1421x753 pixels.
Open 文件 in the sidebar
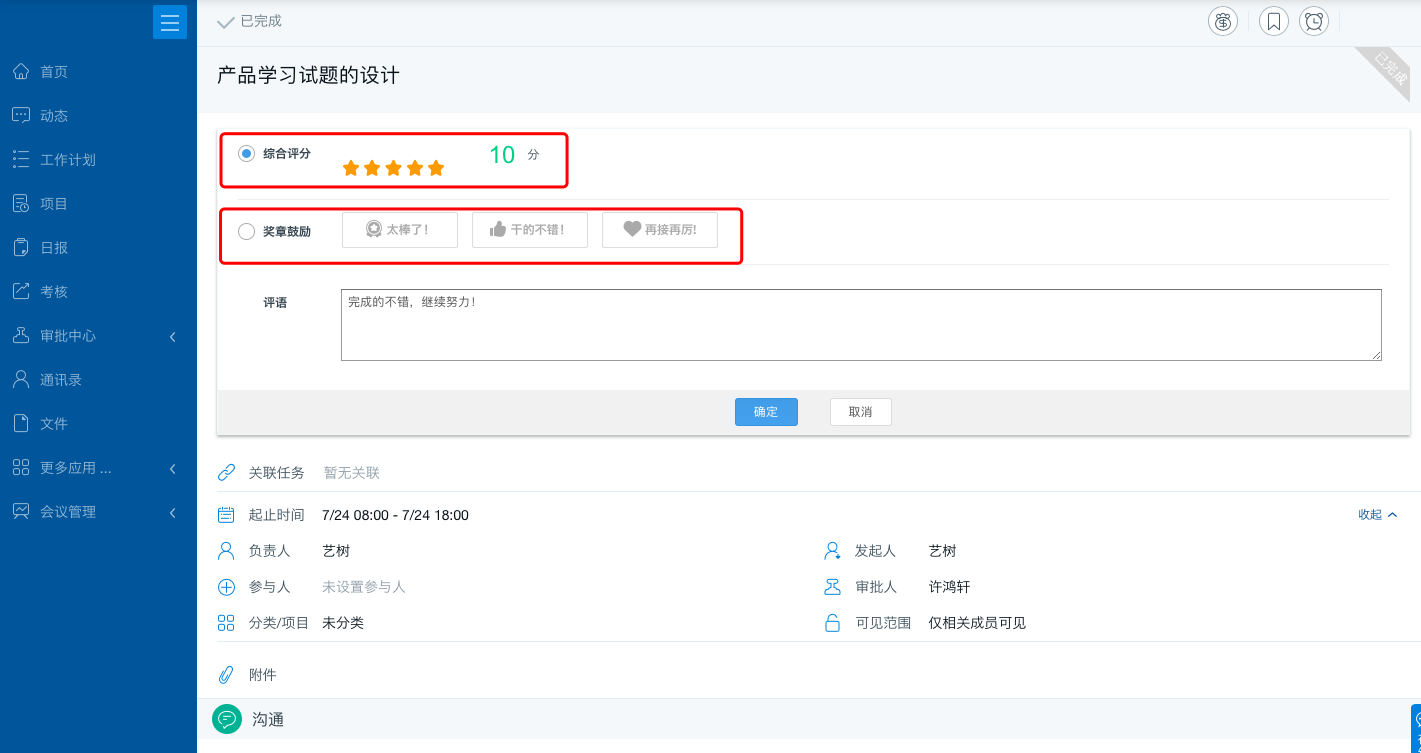[x=54, y=424]
